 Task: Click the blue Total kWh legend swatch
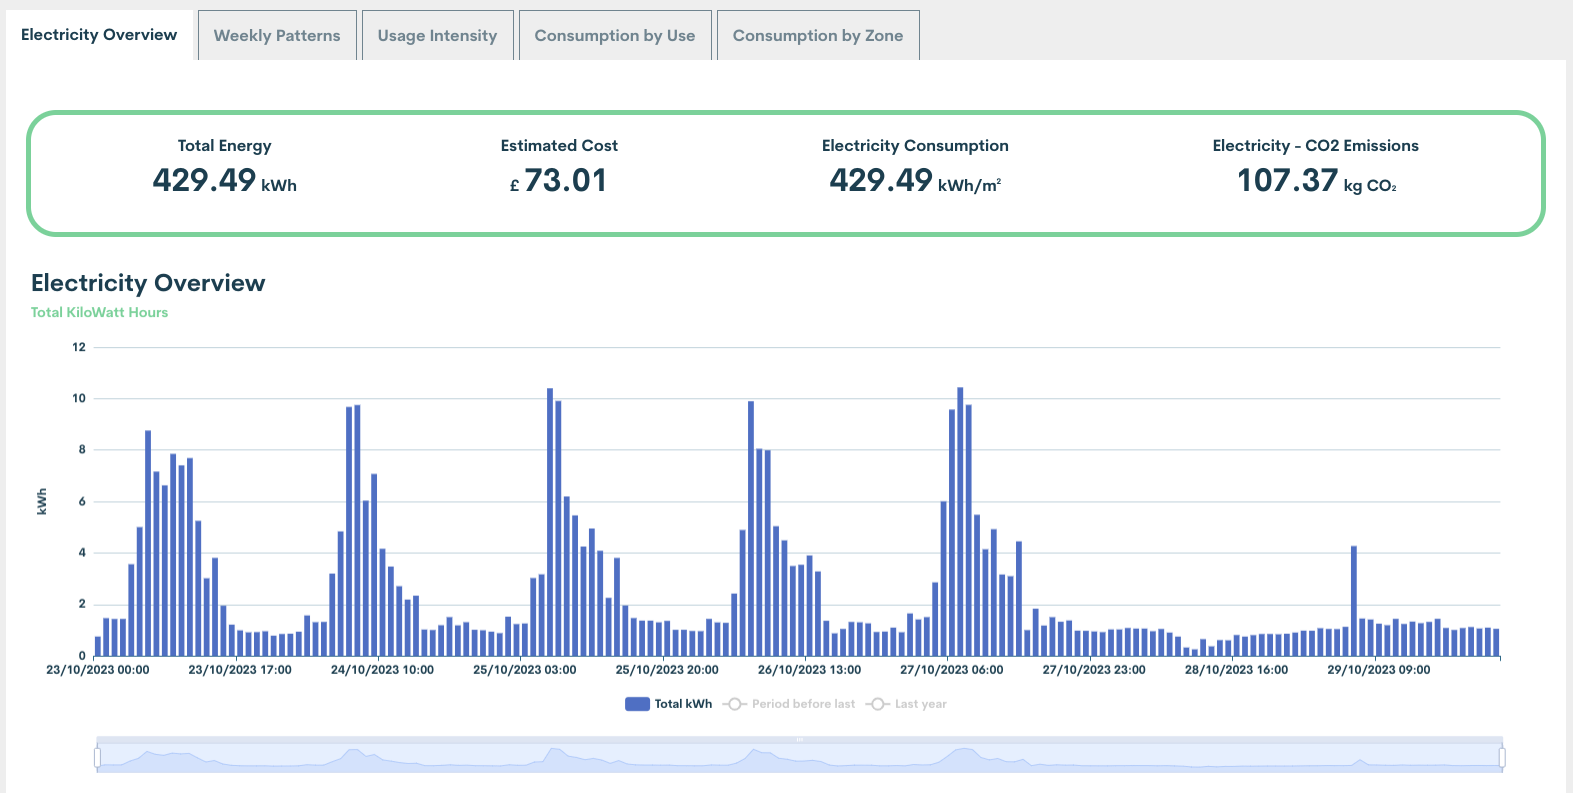[x=637, y=704]
